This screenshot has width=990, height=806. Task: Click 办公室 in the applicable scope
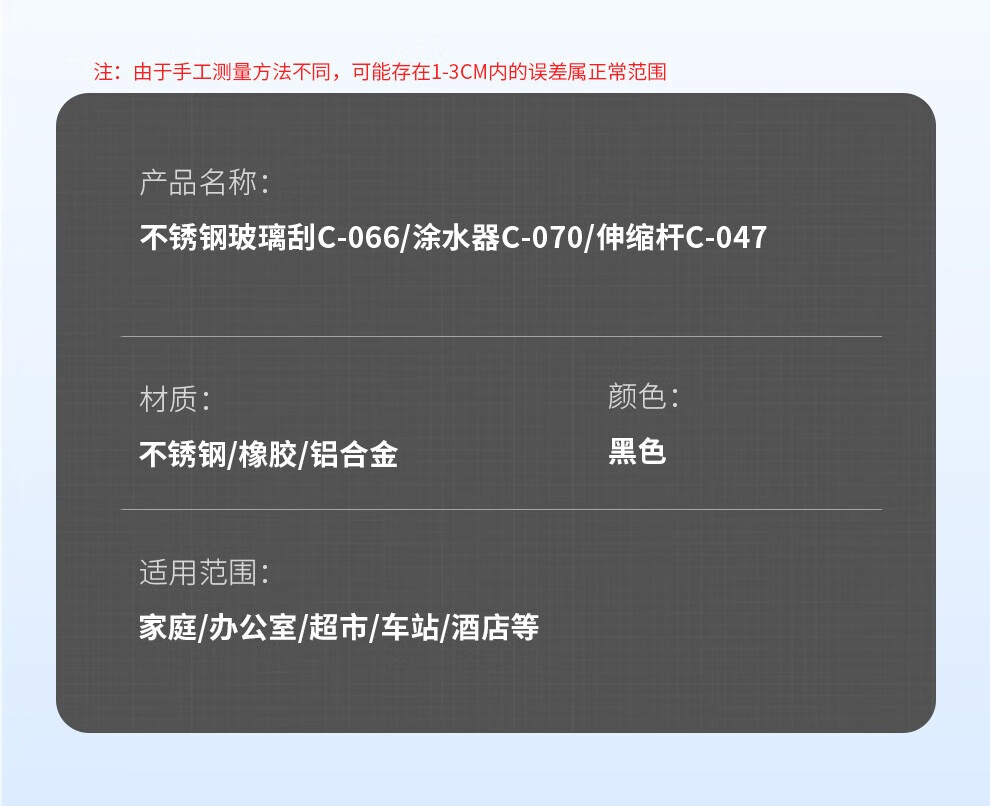click(x=252, y=628)
